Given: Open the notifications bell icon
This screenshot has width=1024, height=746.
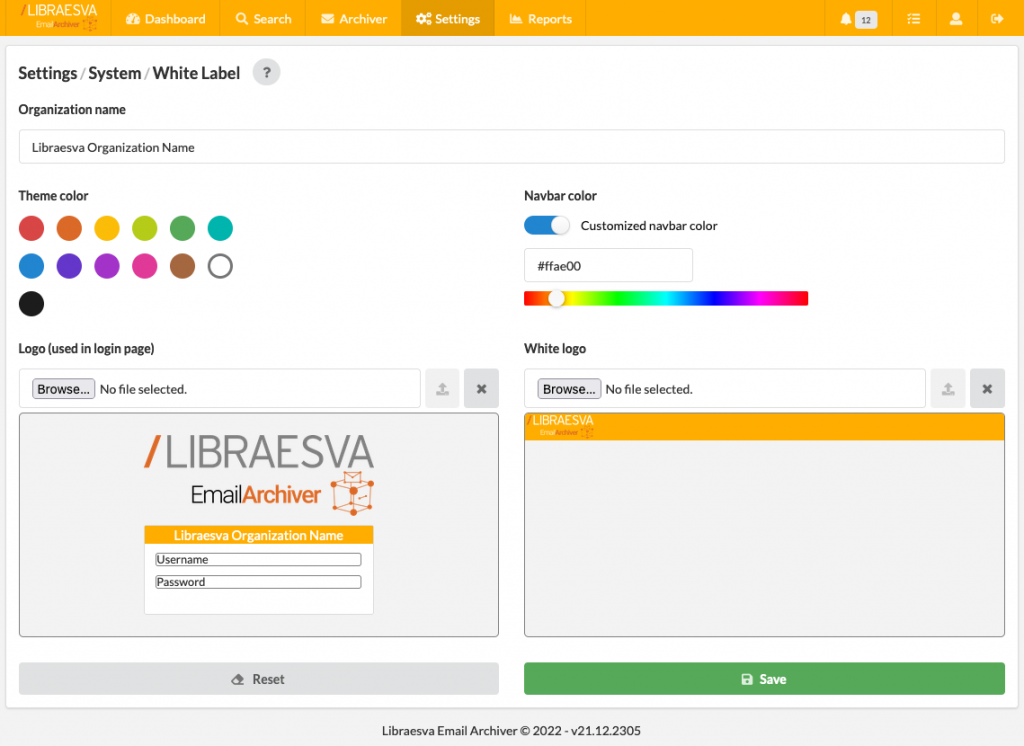Looking at the screenshot, I should point(846,19).
